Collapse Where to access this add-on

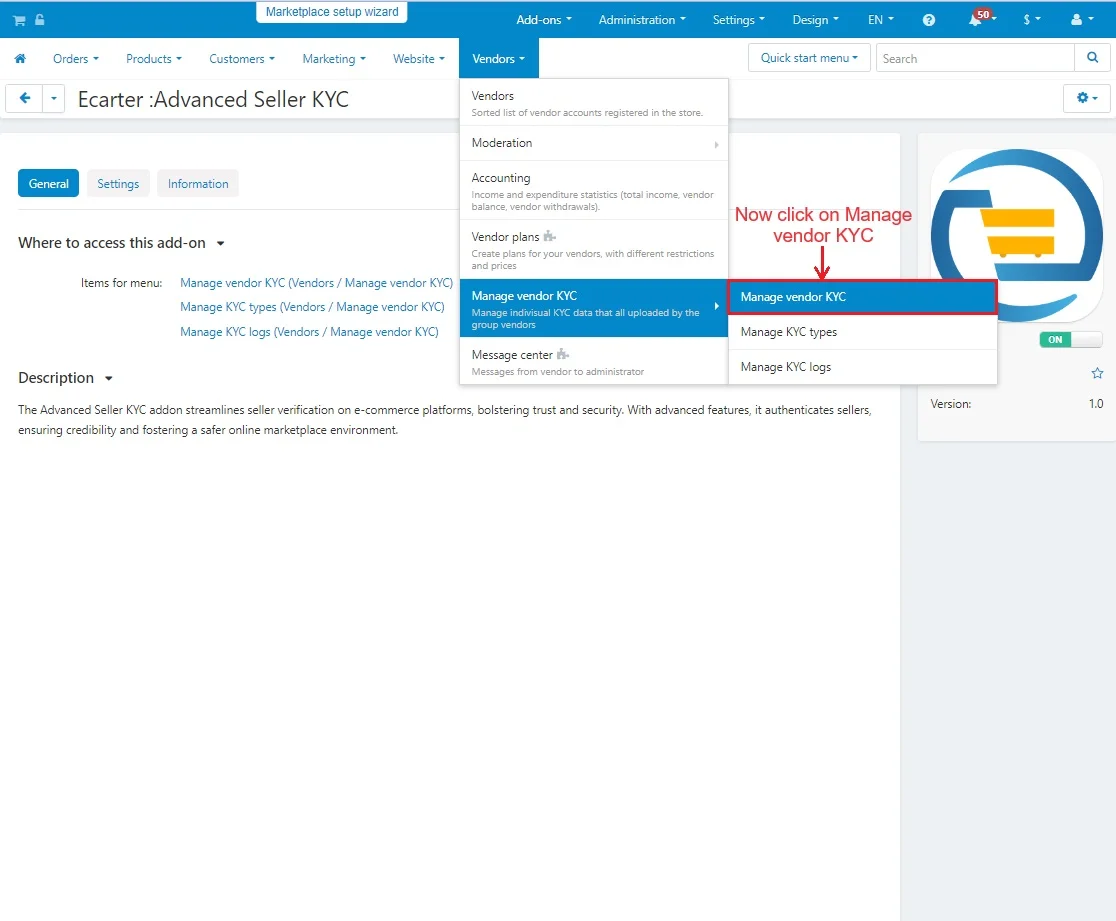pos(221,243)
